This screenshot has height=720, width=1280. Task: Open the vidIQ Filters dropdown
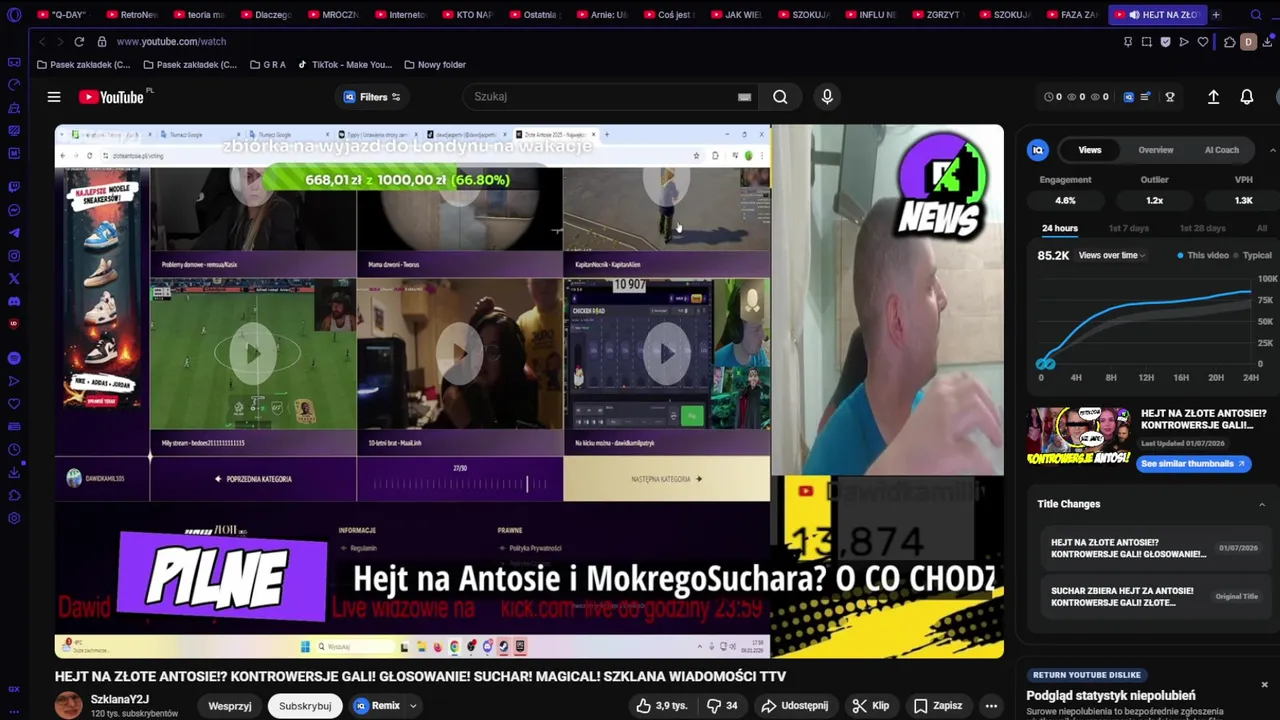[x=372, y=97]
